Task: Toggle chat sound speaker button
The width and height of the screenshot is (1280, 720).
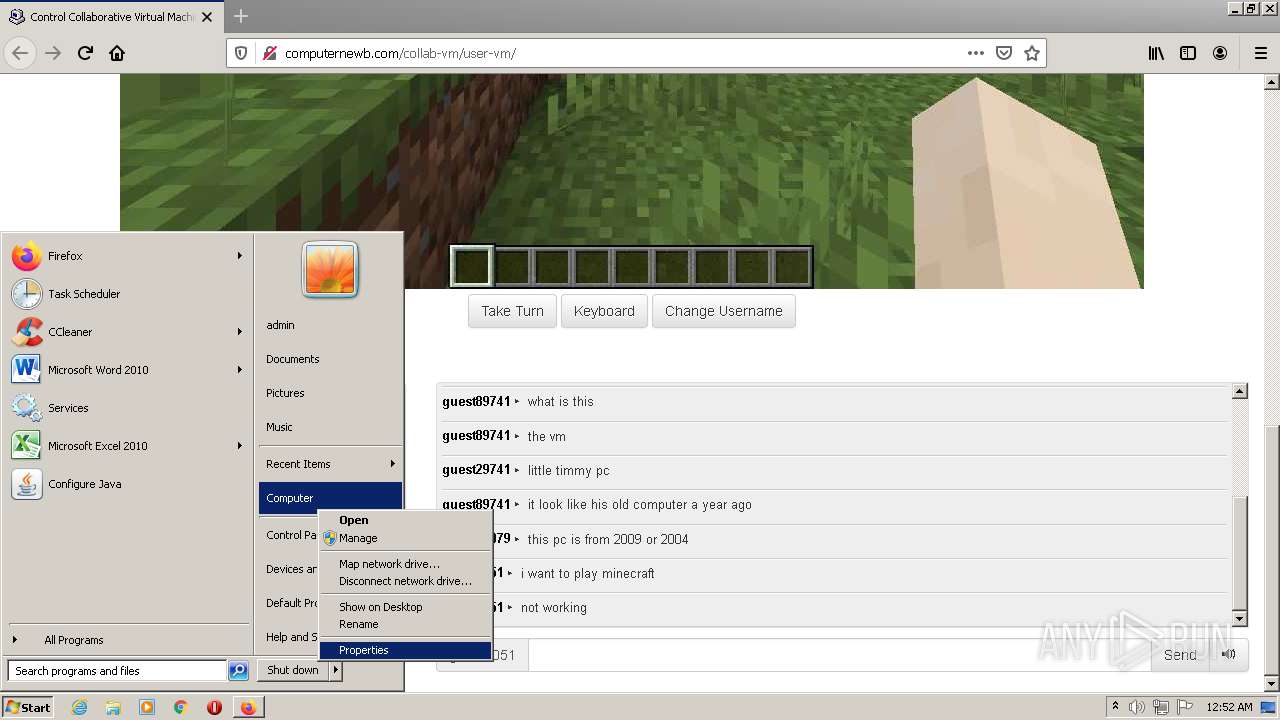Action: (1228, 655)
